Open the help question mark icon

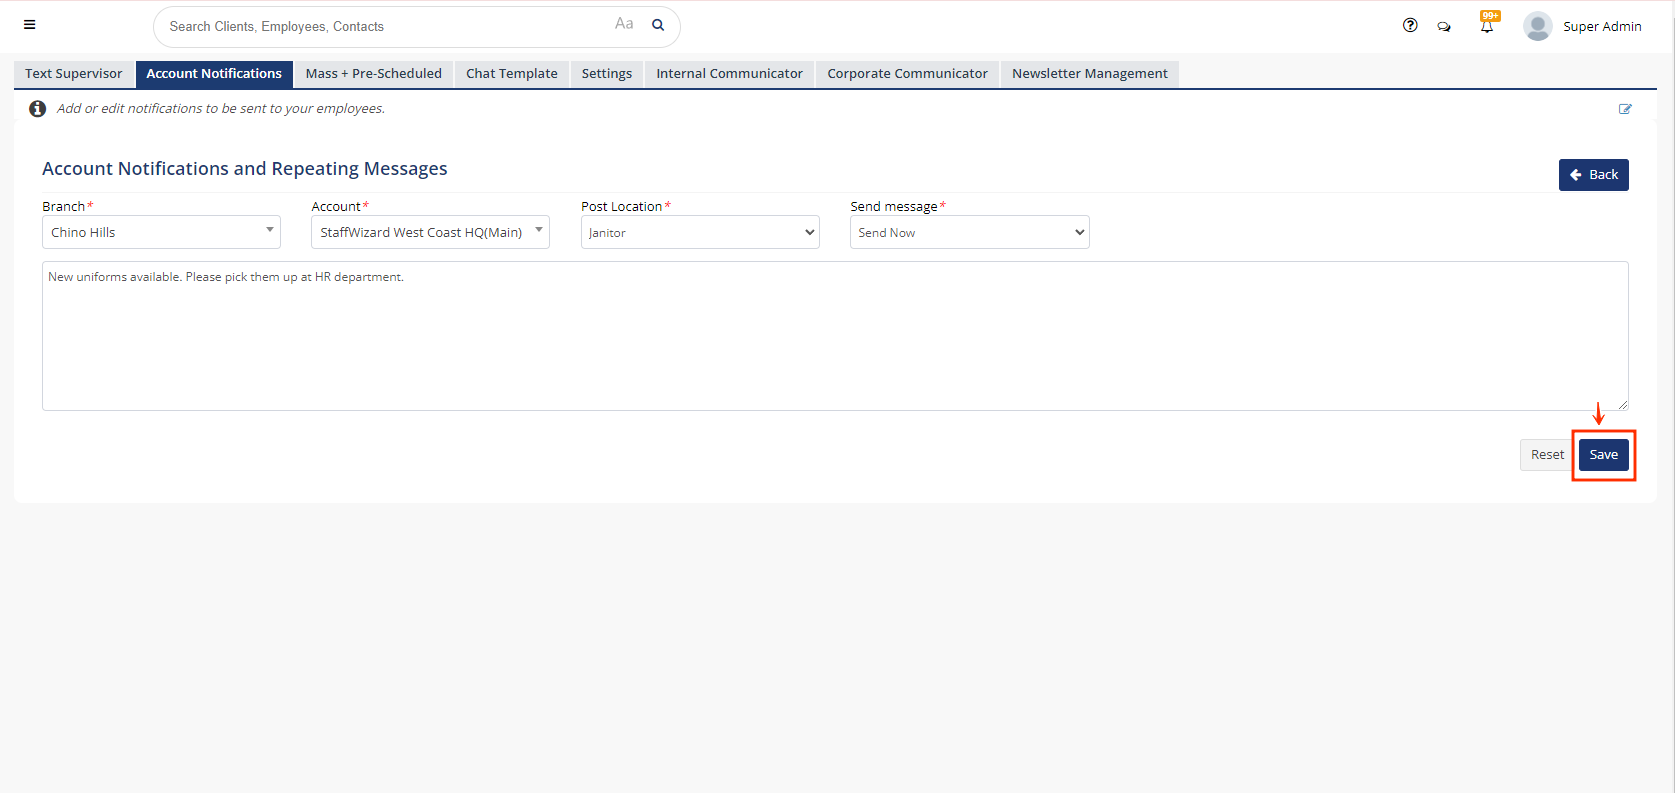[1410, 26]
